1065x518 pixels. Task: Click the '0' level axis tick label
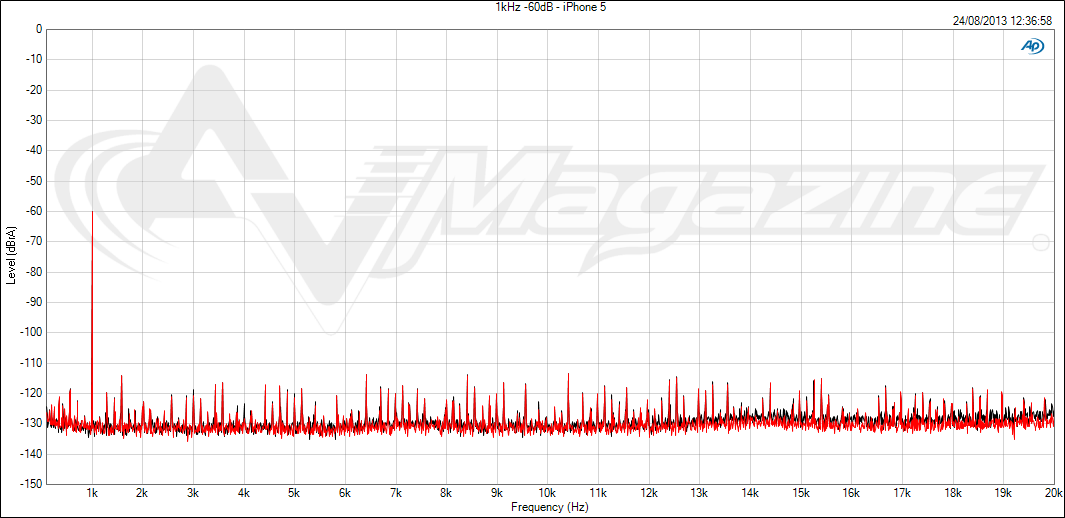click(39, 29)
